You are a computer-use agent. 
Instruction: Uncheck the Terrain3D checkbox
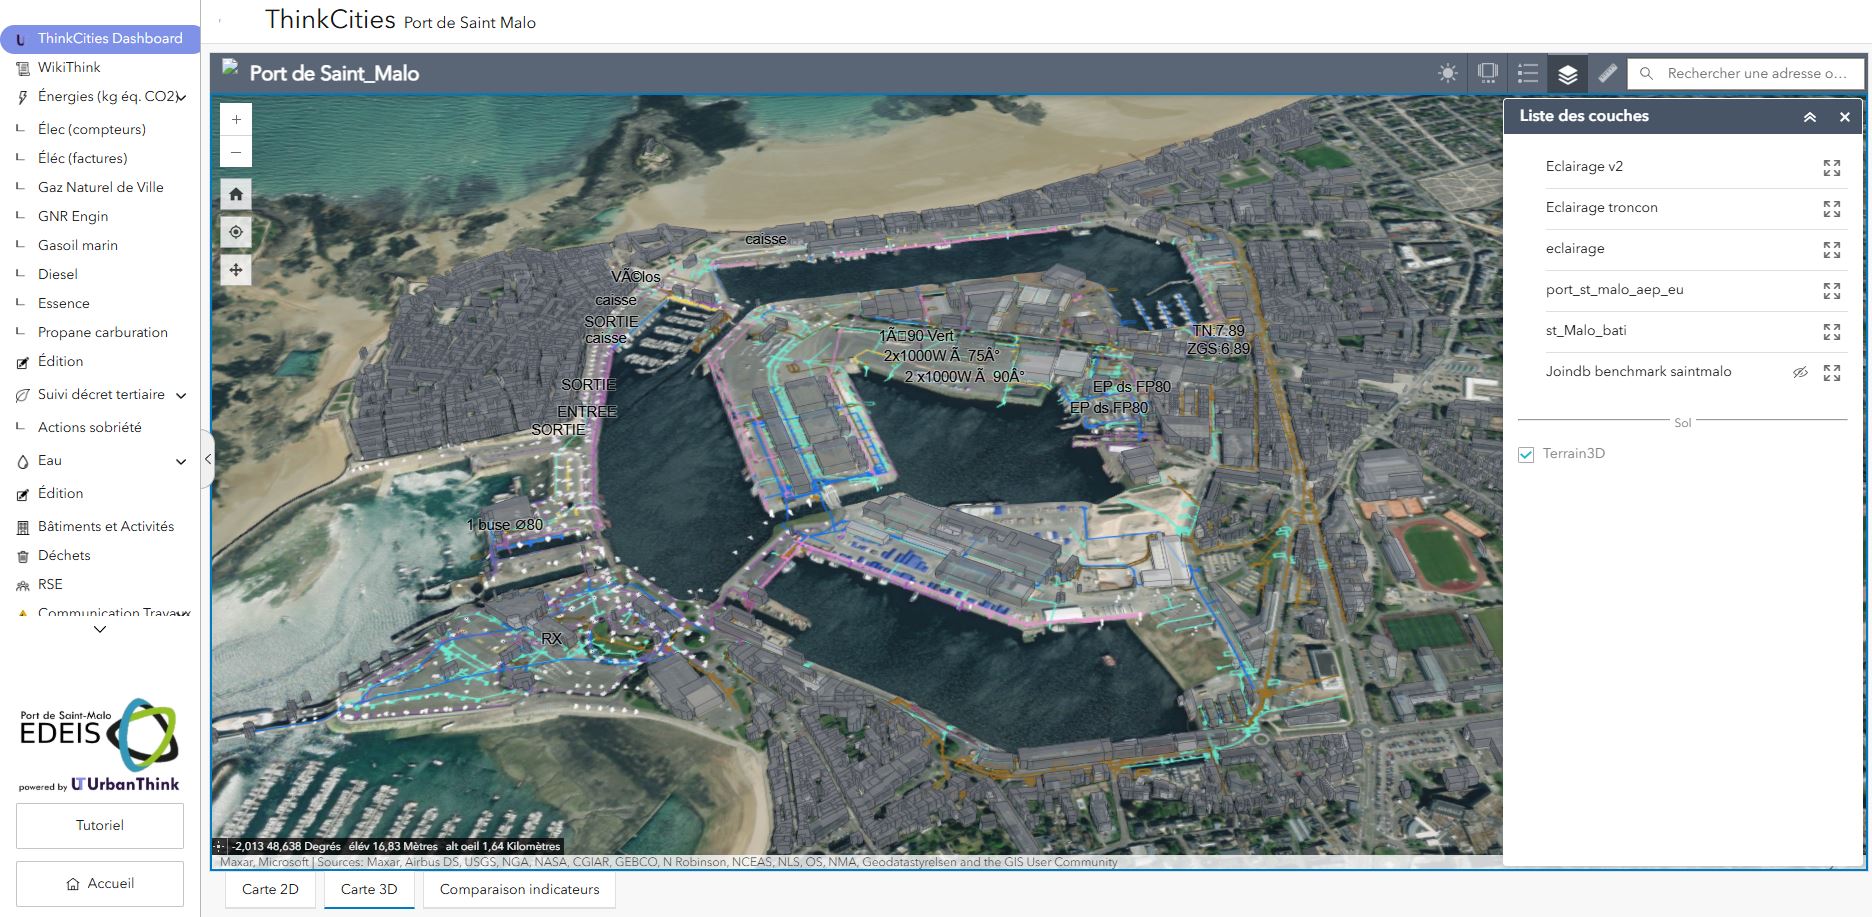[x=1524, y=454]
